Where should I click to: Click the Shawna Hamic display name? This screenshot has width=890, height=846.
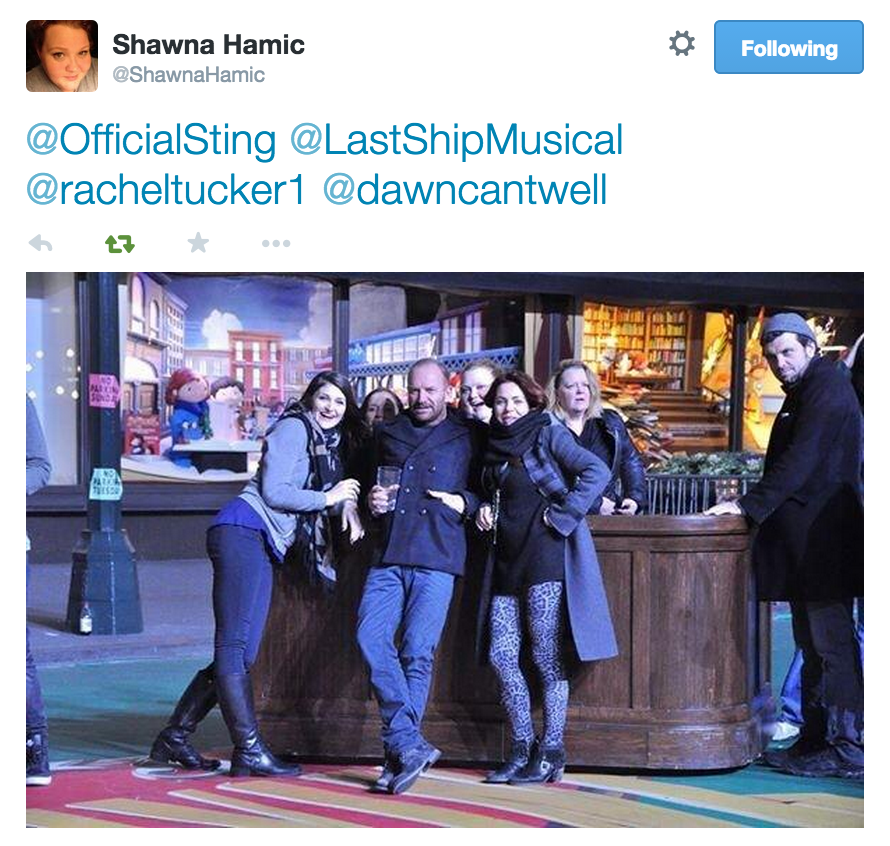208,45
